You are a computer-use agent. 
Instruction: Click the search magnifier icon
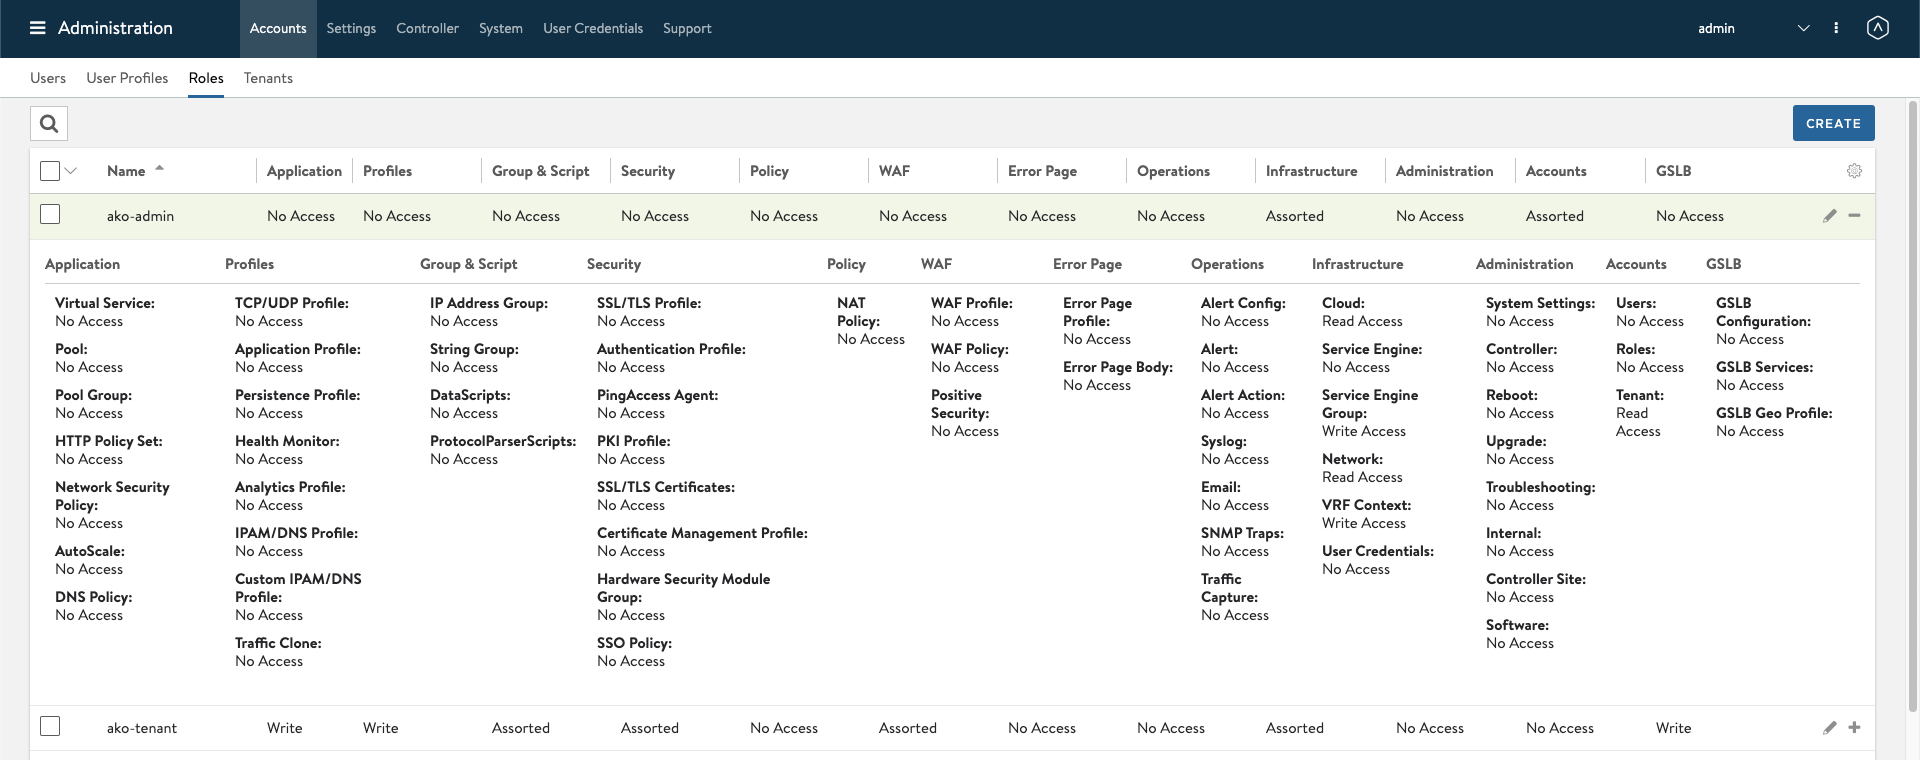point(49,124)
